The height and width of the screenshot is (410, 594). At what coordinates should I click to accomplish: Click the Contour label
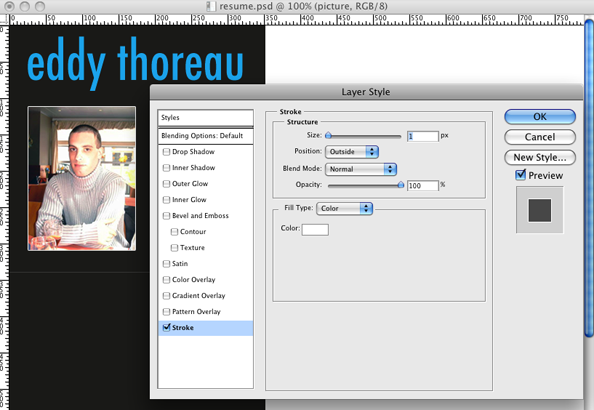click(193, 232)
